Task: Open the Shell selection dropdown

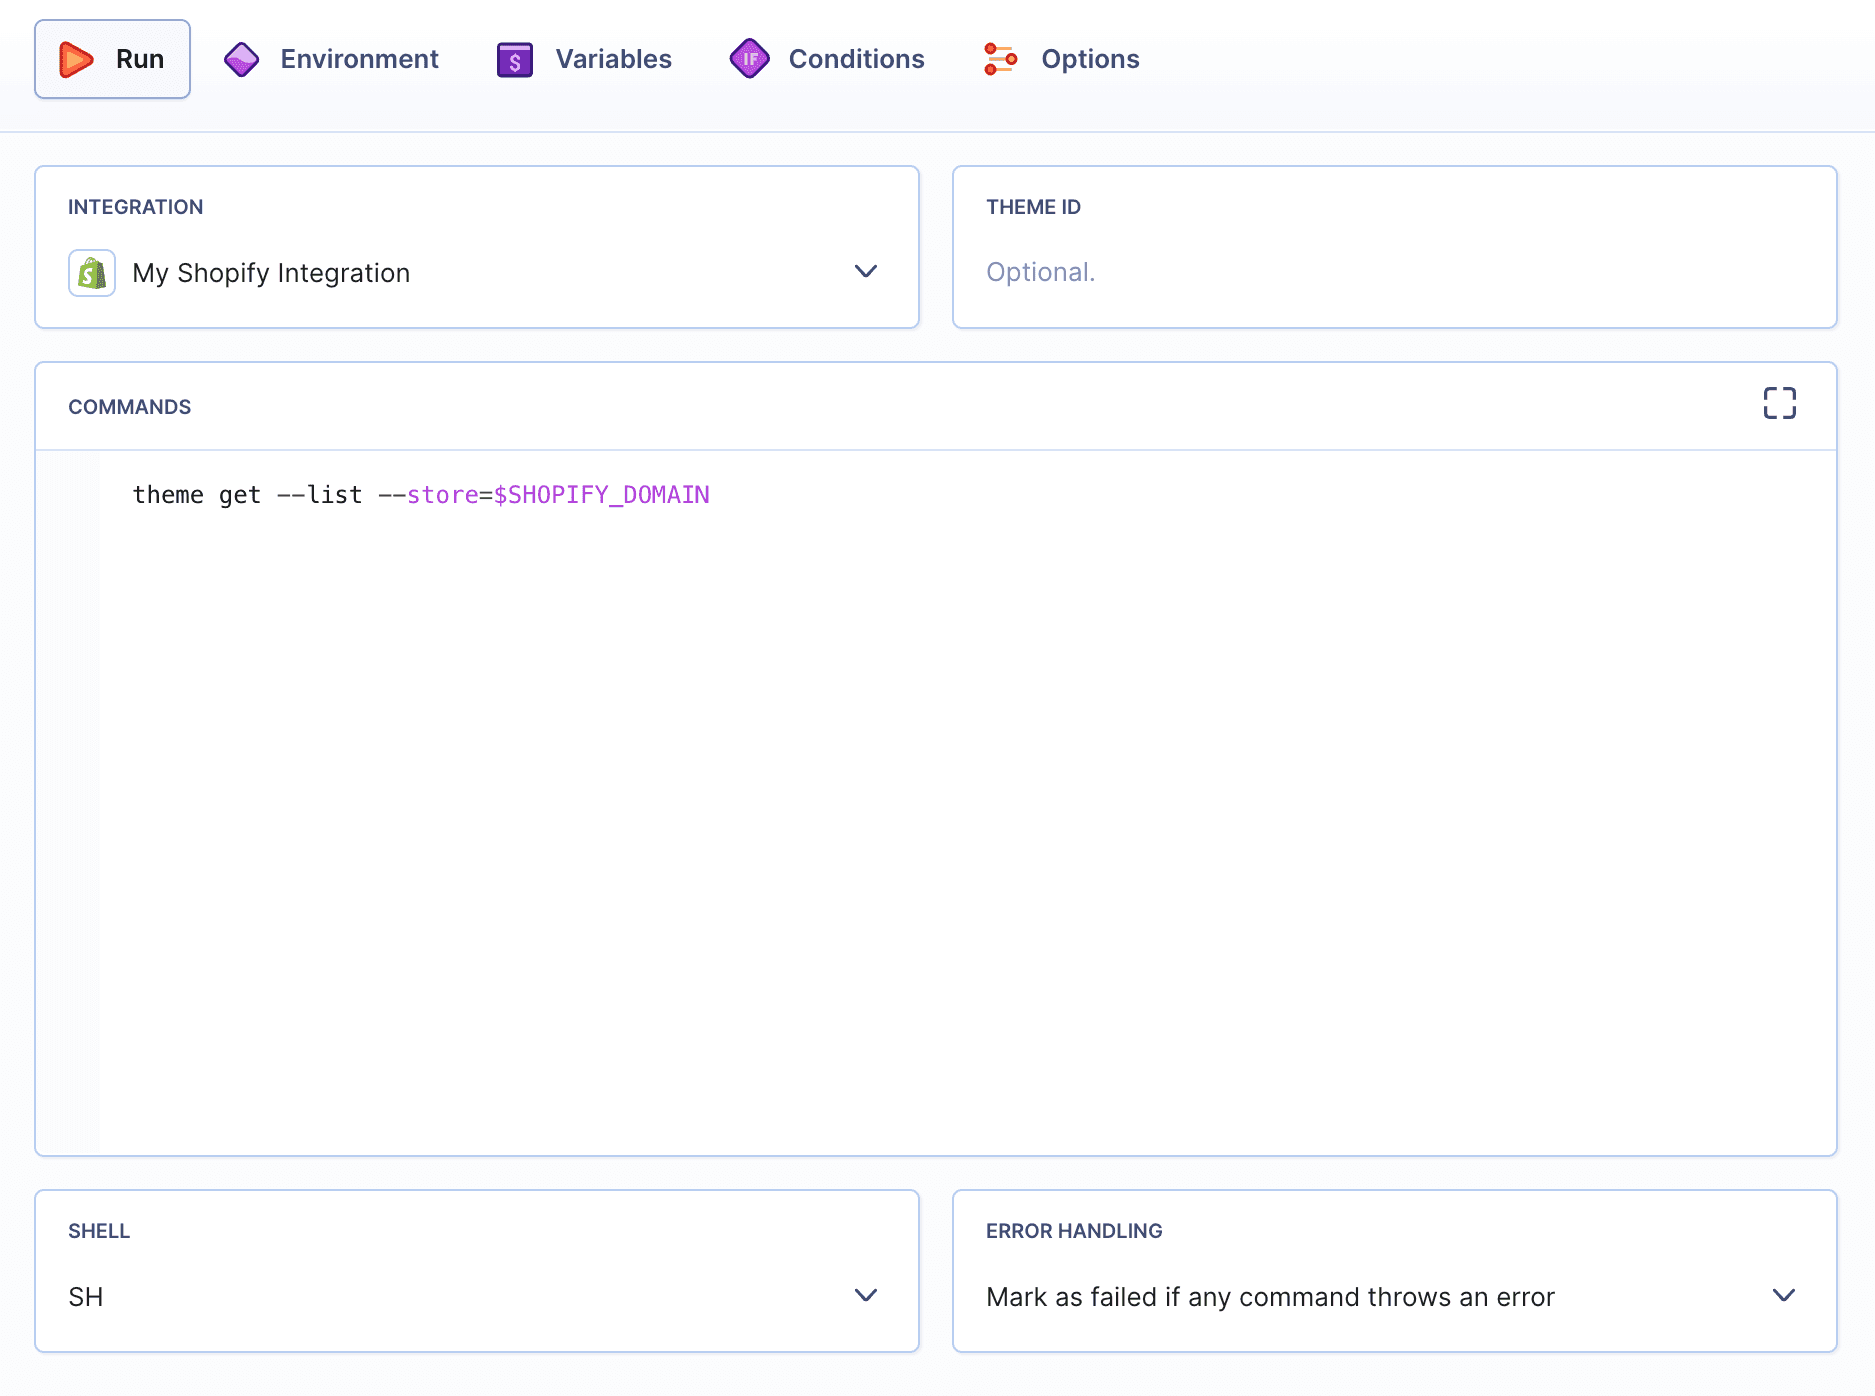Action: [476, 1296]
